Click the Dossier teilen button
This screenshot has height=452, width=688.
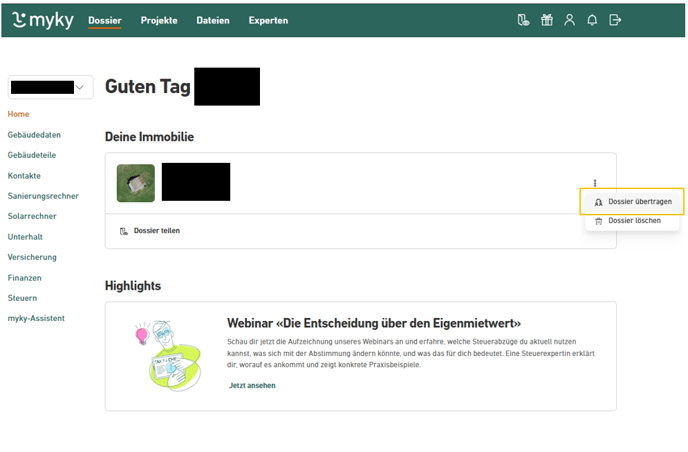point(150,231)
